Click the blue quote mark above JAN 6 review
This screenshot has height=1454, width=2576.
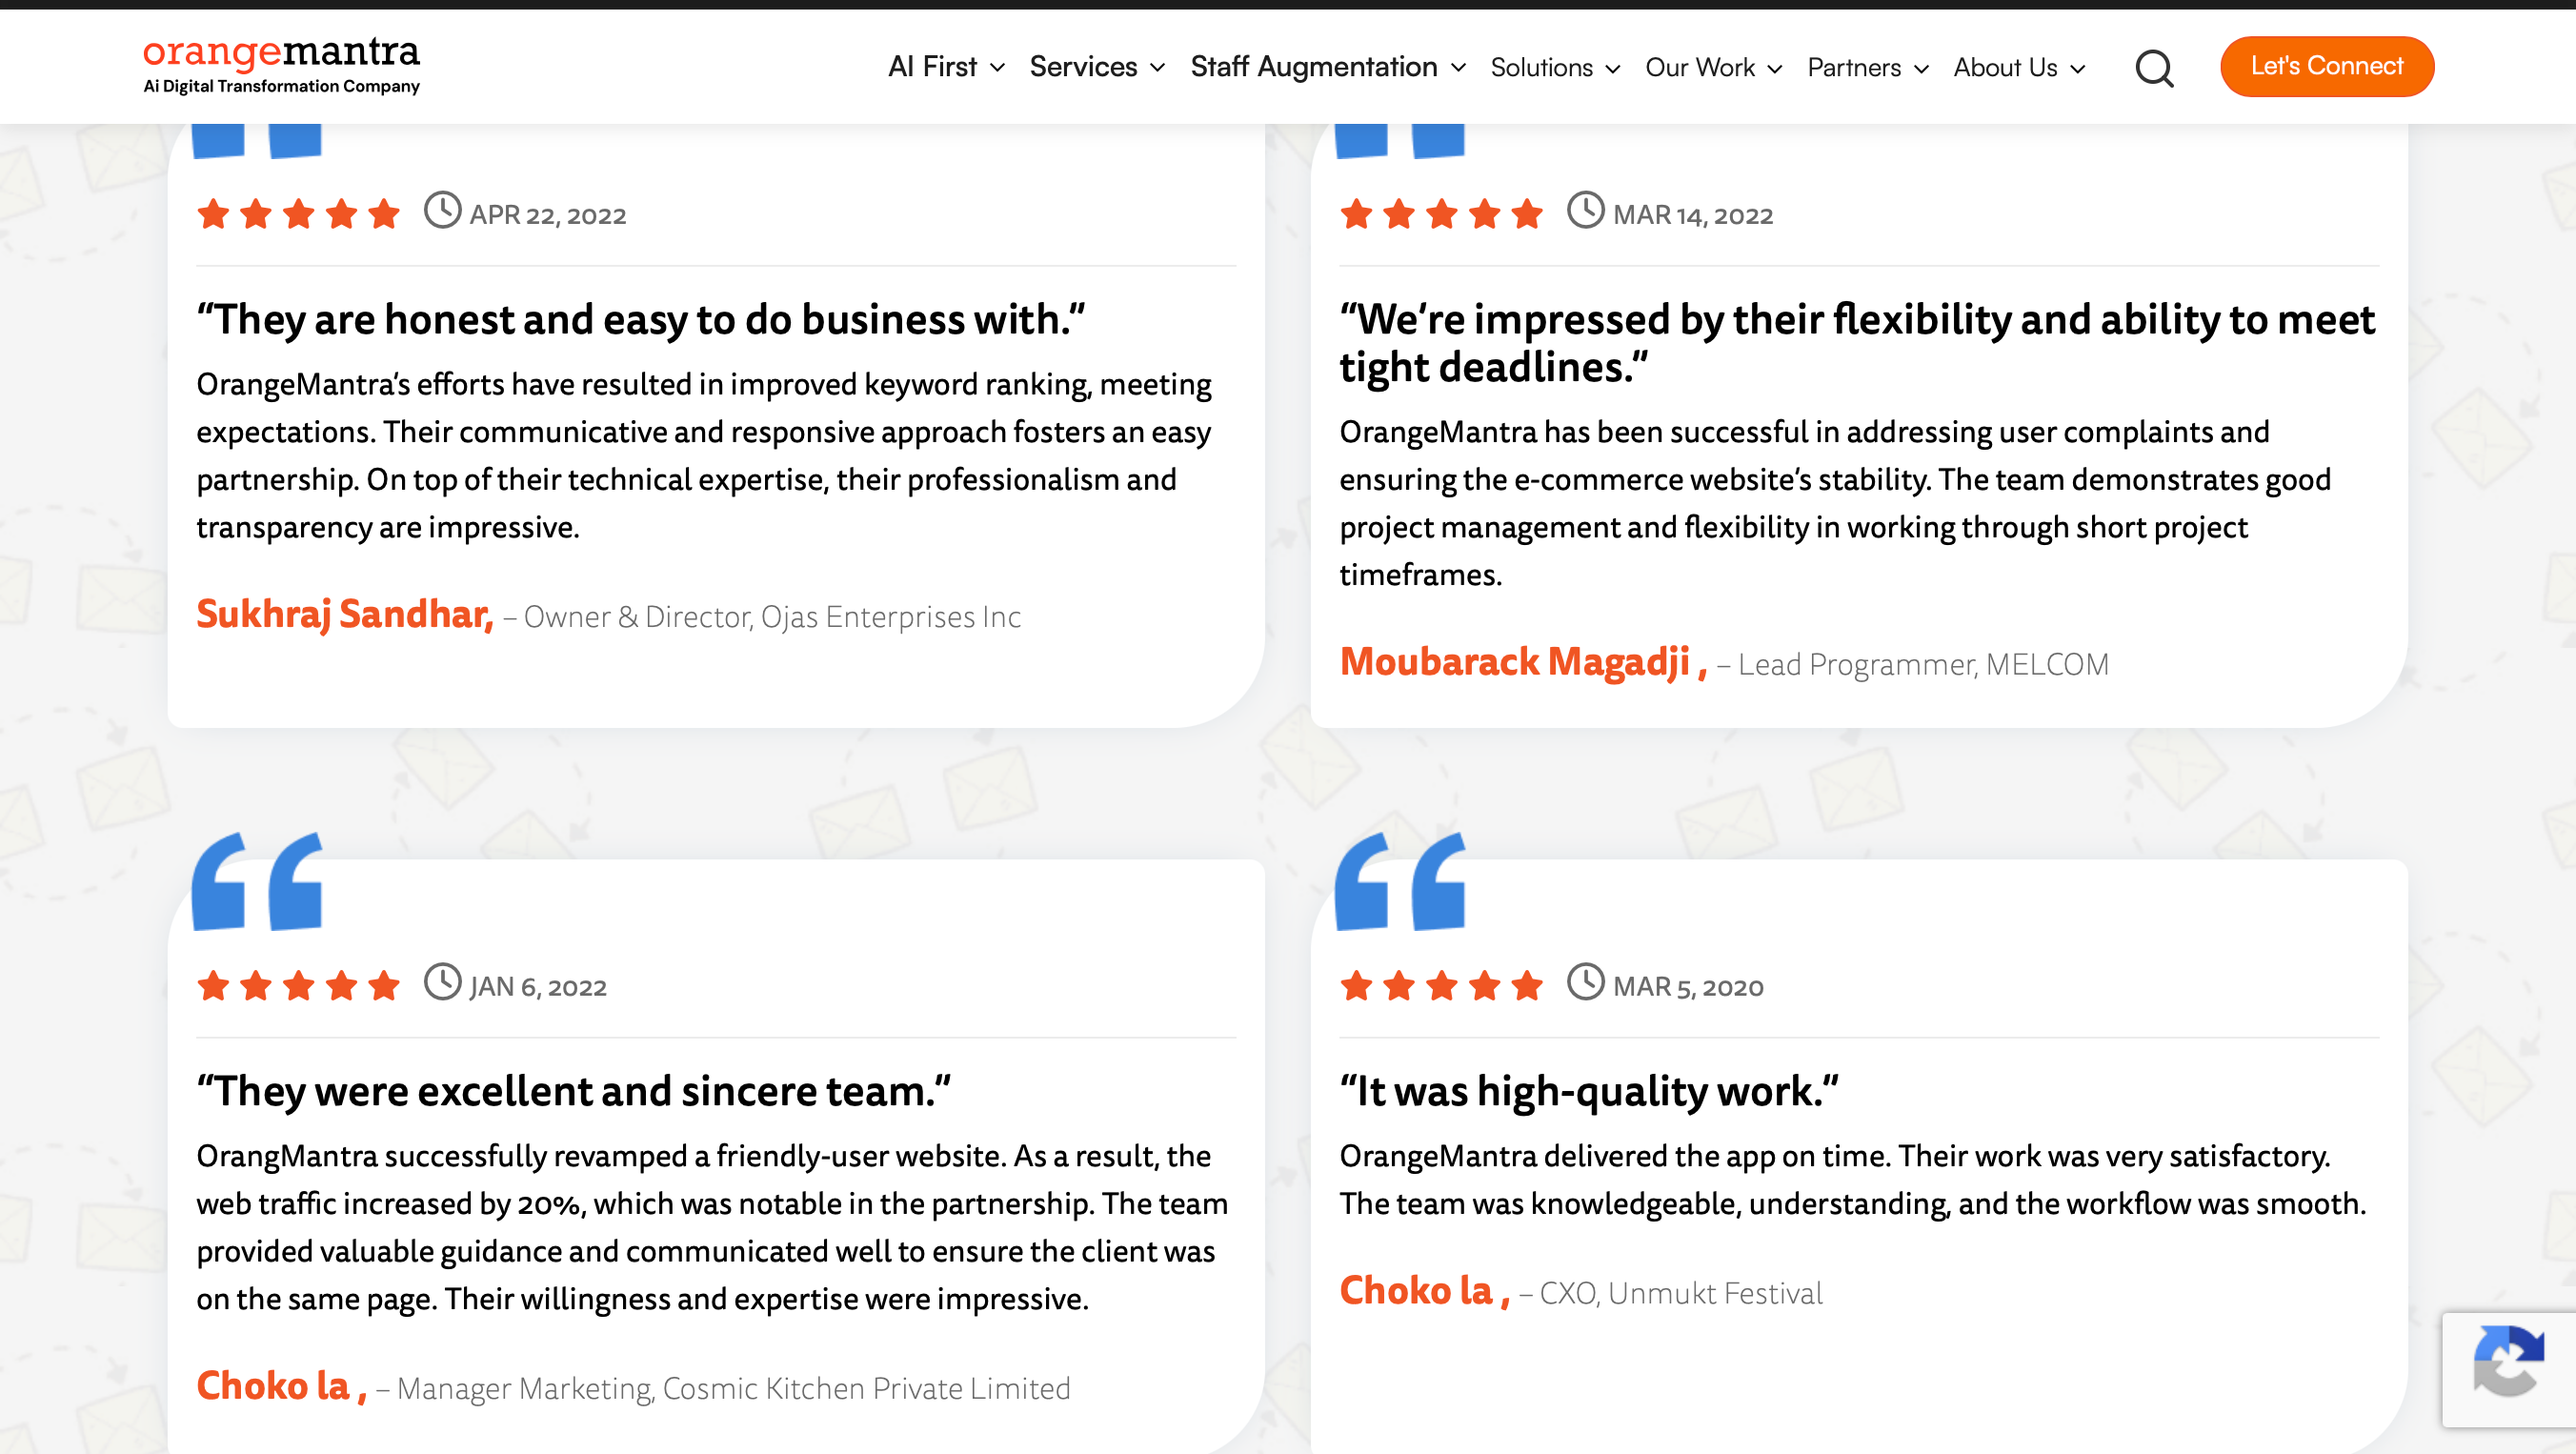click(257, 881)
